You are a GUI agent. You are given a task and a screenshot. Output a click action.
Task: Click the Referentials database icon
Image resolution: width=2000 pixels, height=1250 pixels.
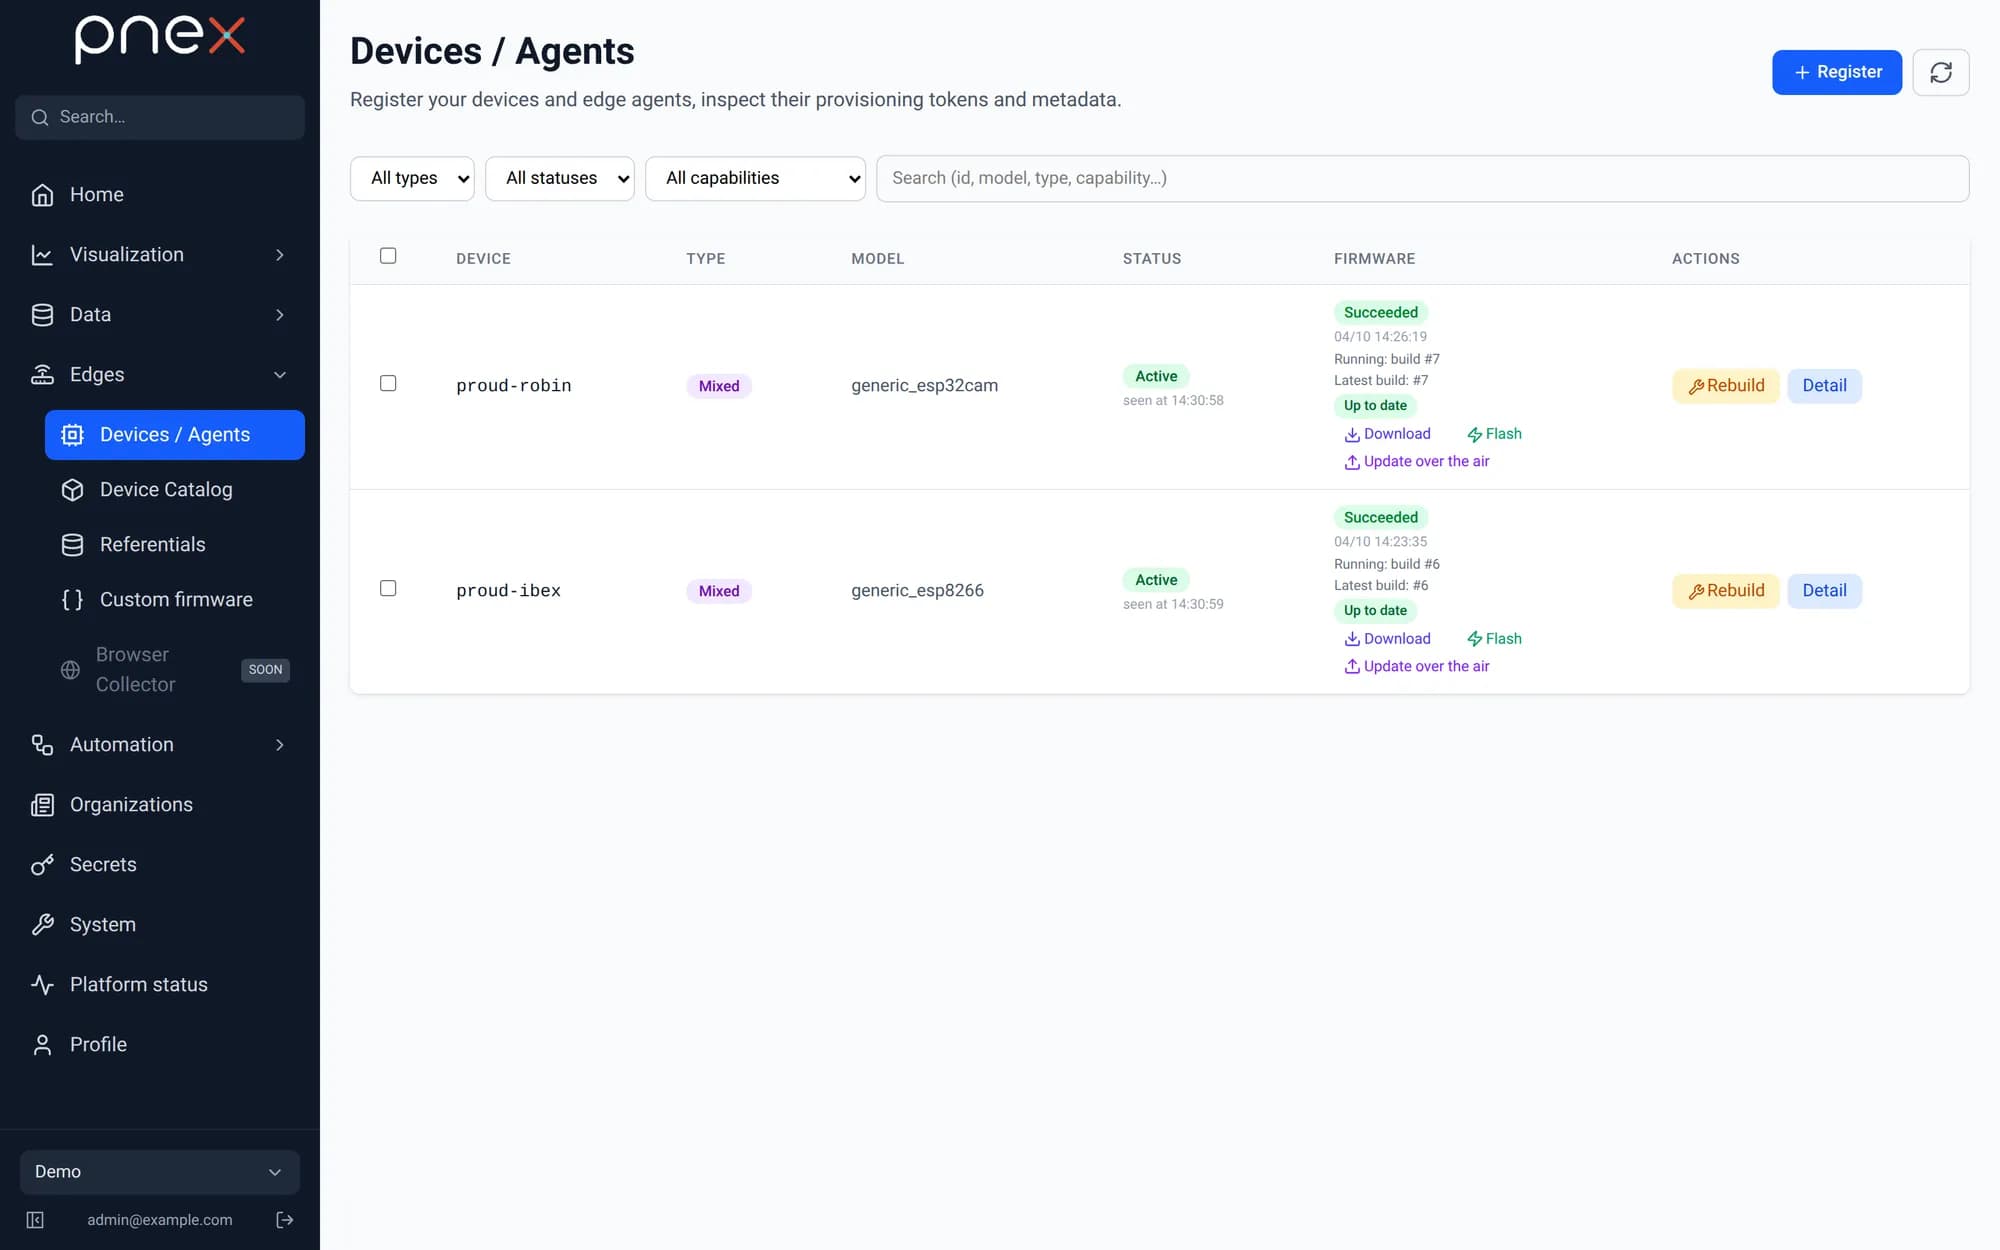point(72,545)
